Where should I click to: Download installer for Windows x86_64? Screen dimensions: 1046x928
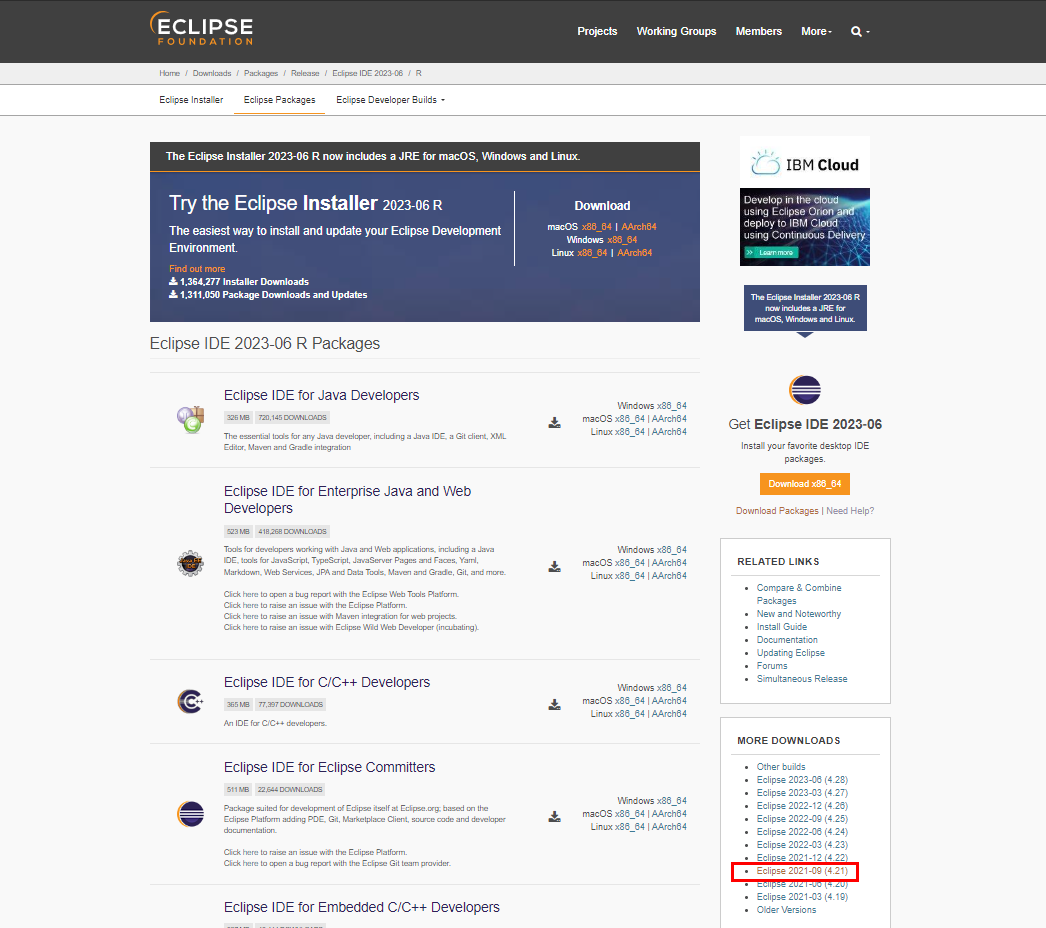click(622, 240)
